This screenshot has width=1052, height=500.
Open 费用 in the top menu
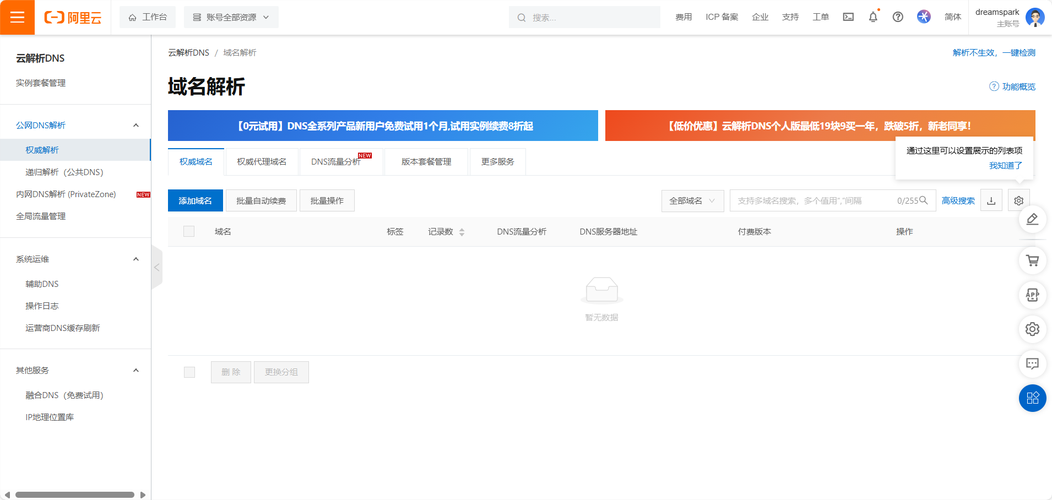click(x=683, y=17)
